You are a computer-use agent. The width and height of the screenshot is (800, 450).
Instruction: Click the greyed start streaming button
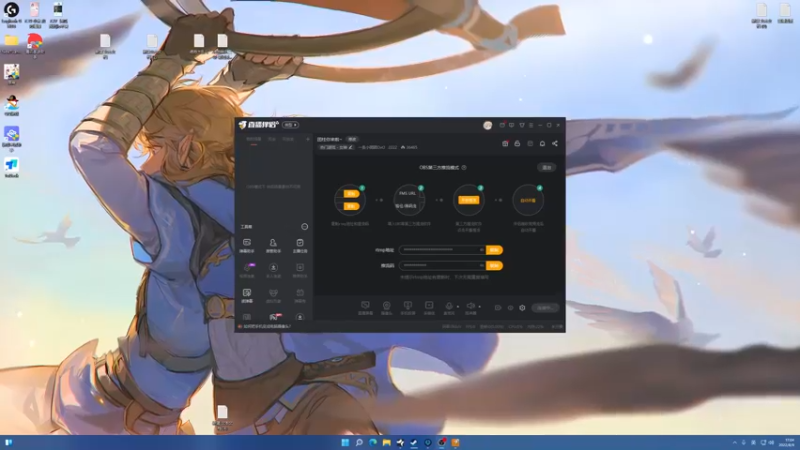(x=544, y=308)
